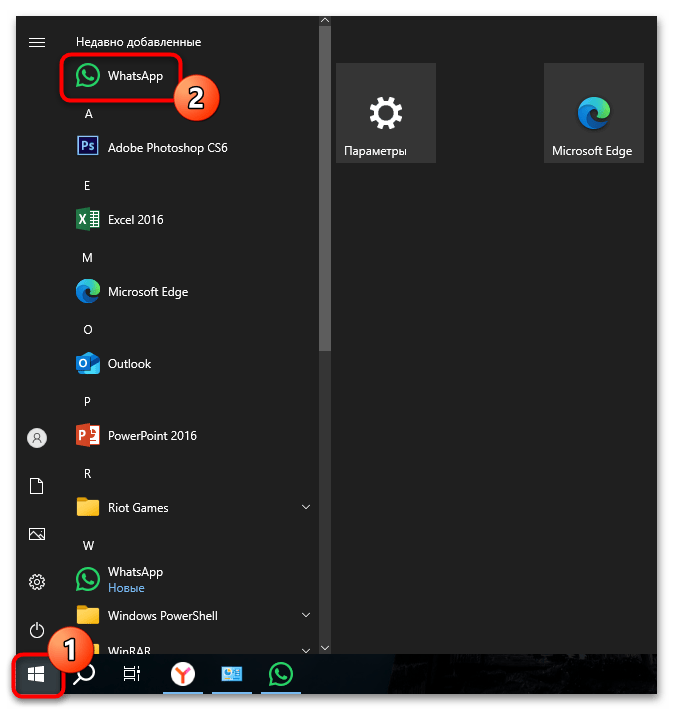Screen dimensions: 673x710
Task: Switch to WhatsApp on the taskbar
Action: click(281, 674)
